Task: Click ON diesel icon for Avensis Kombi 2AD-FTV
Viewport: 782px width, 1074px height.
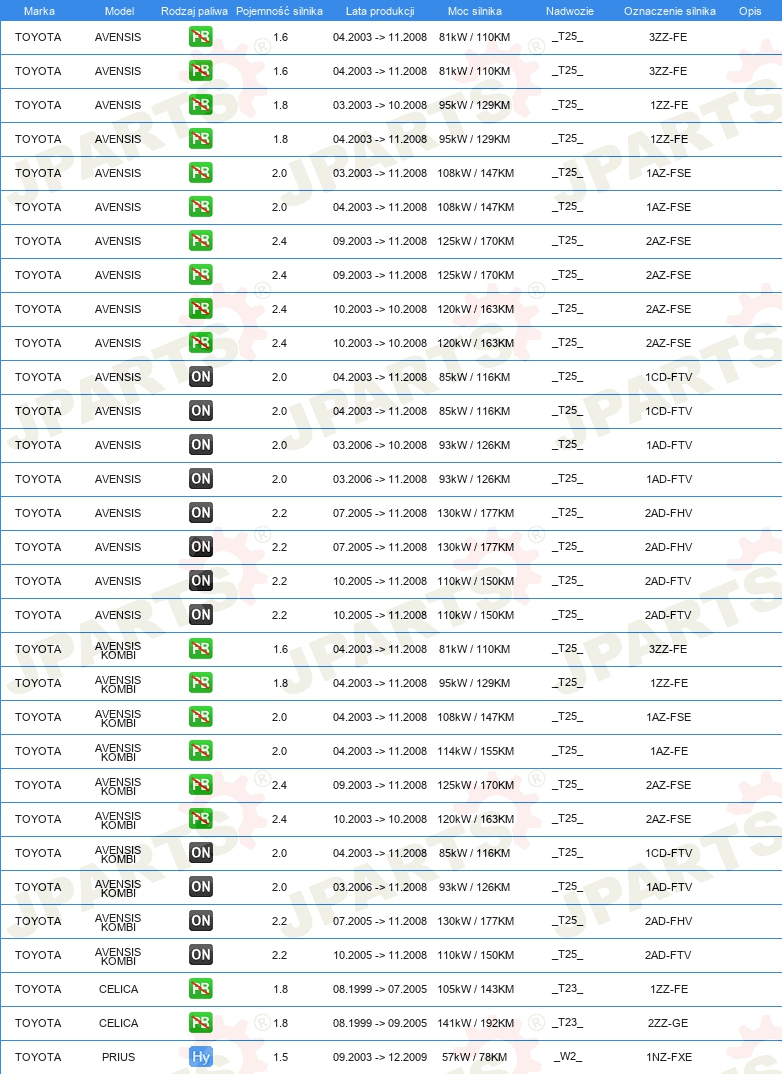Action: click(201, 955)
